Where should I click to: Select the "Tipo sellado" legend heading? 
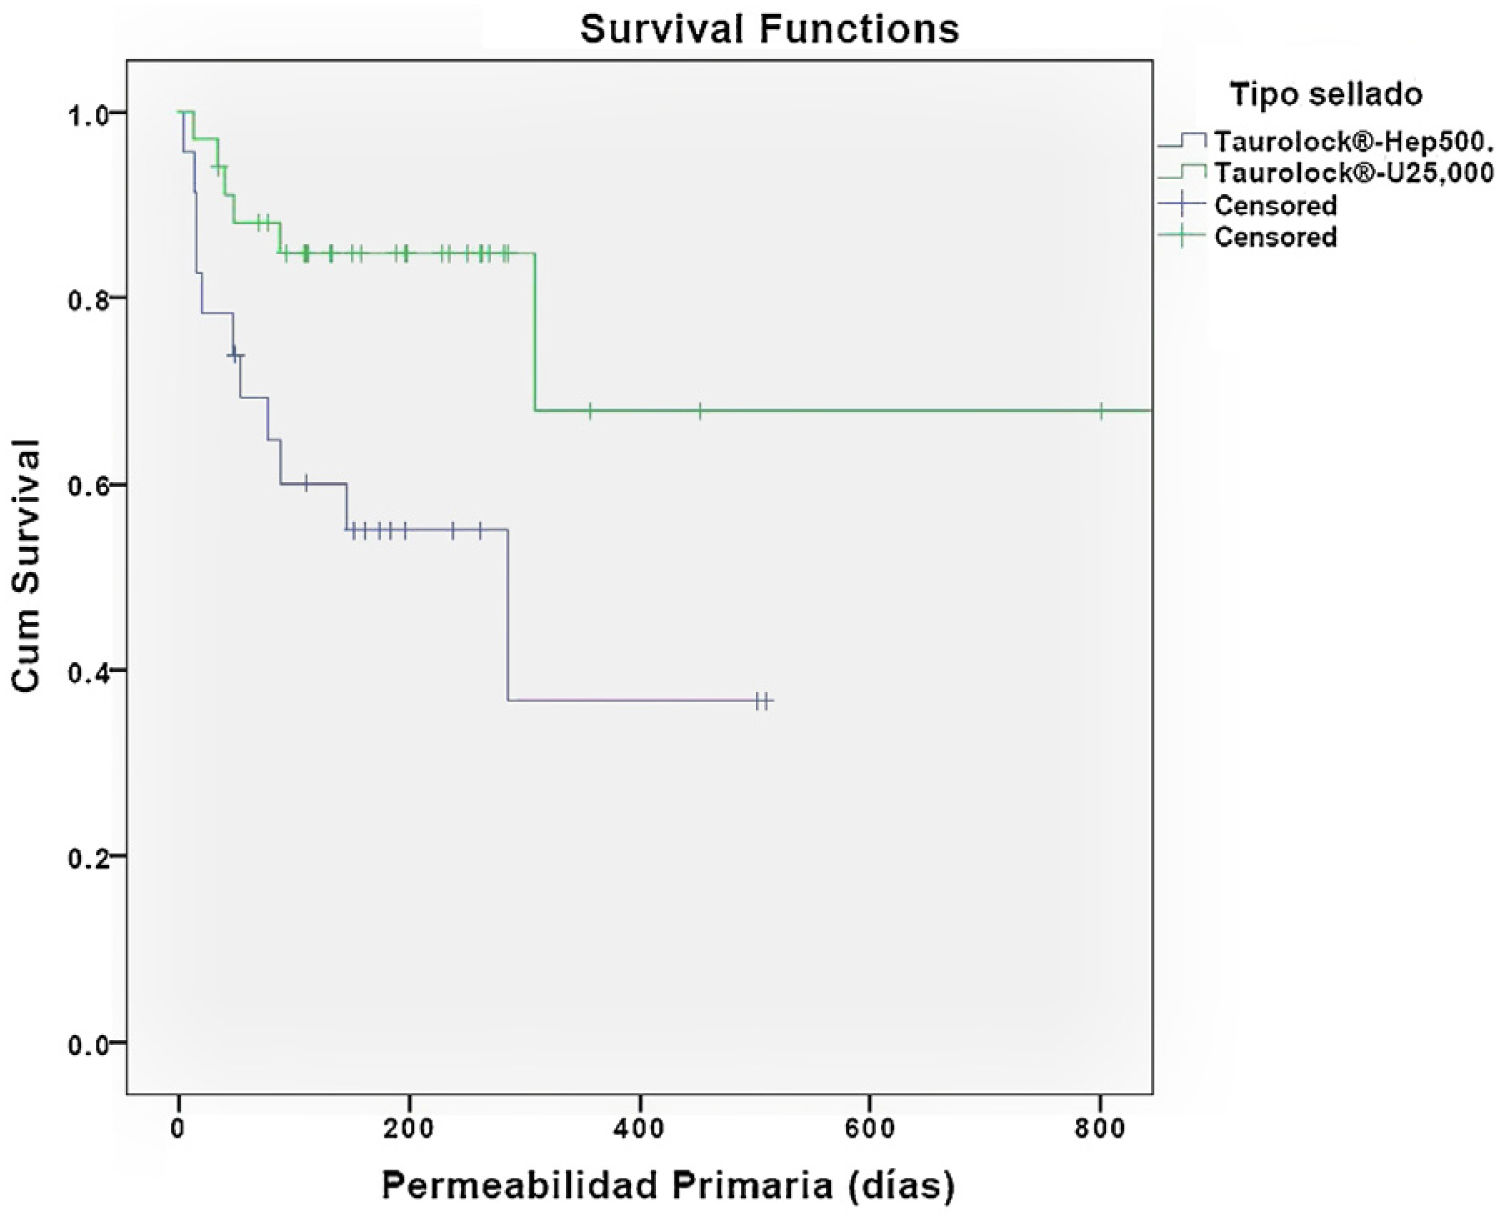(x=1325, y=95)
